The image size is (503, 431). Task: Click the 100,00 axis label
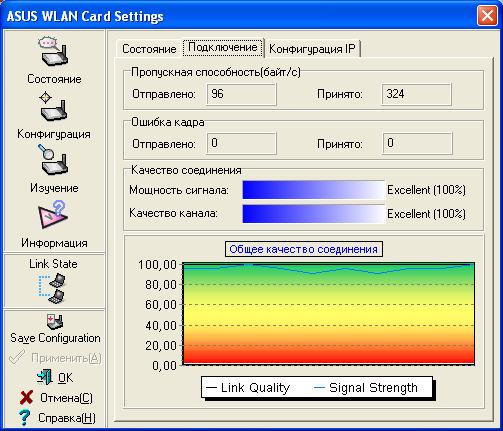157,265
